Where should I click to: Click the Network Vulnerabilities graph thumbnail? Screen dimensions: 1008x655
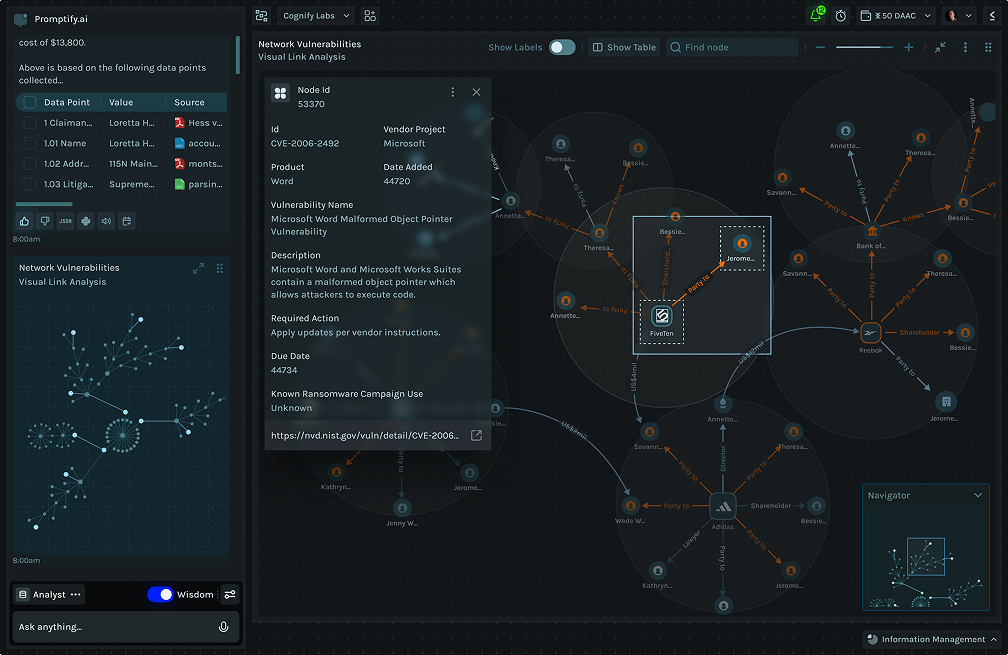pos(122,424)
